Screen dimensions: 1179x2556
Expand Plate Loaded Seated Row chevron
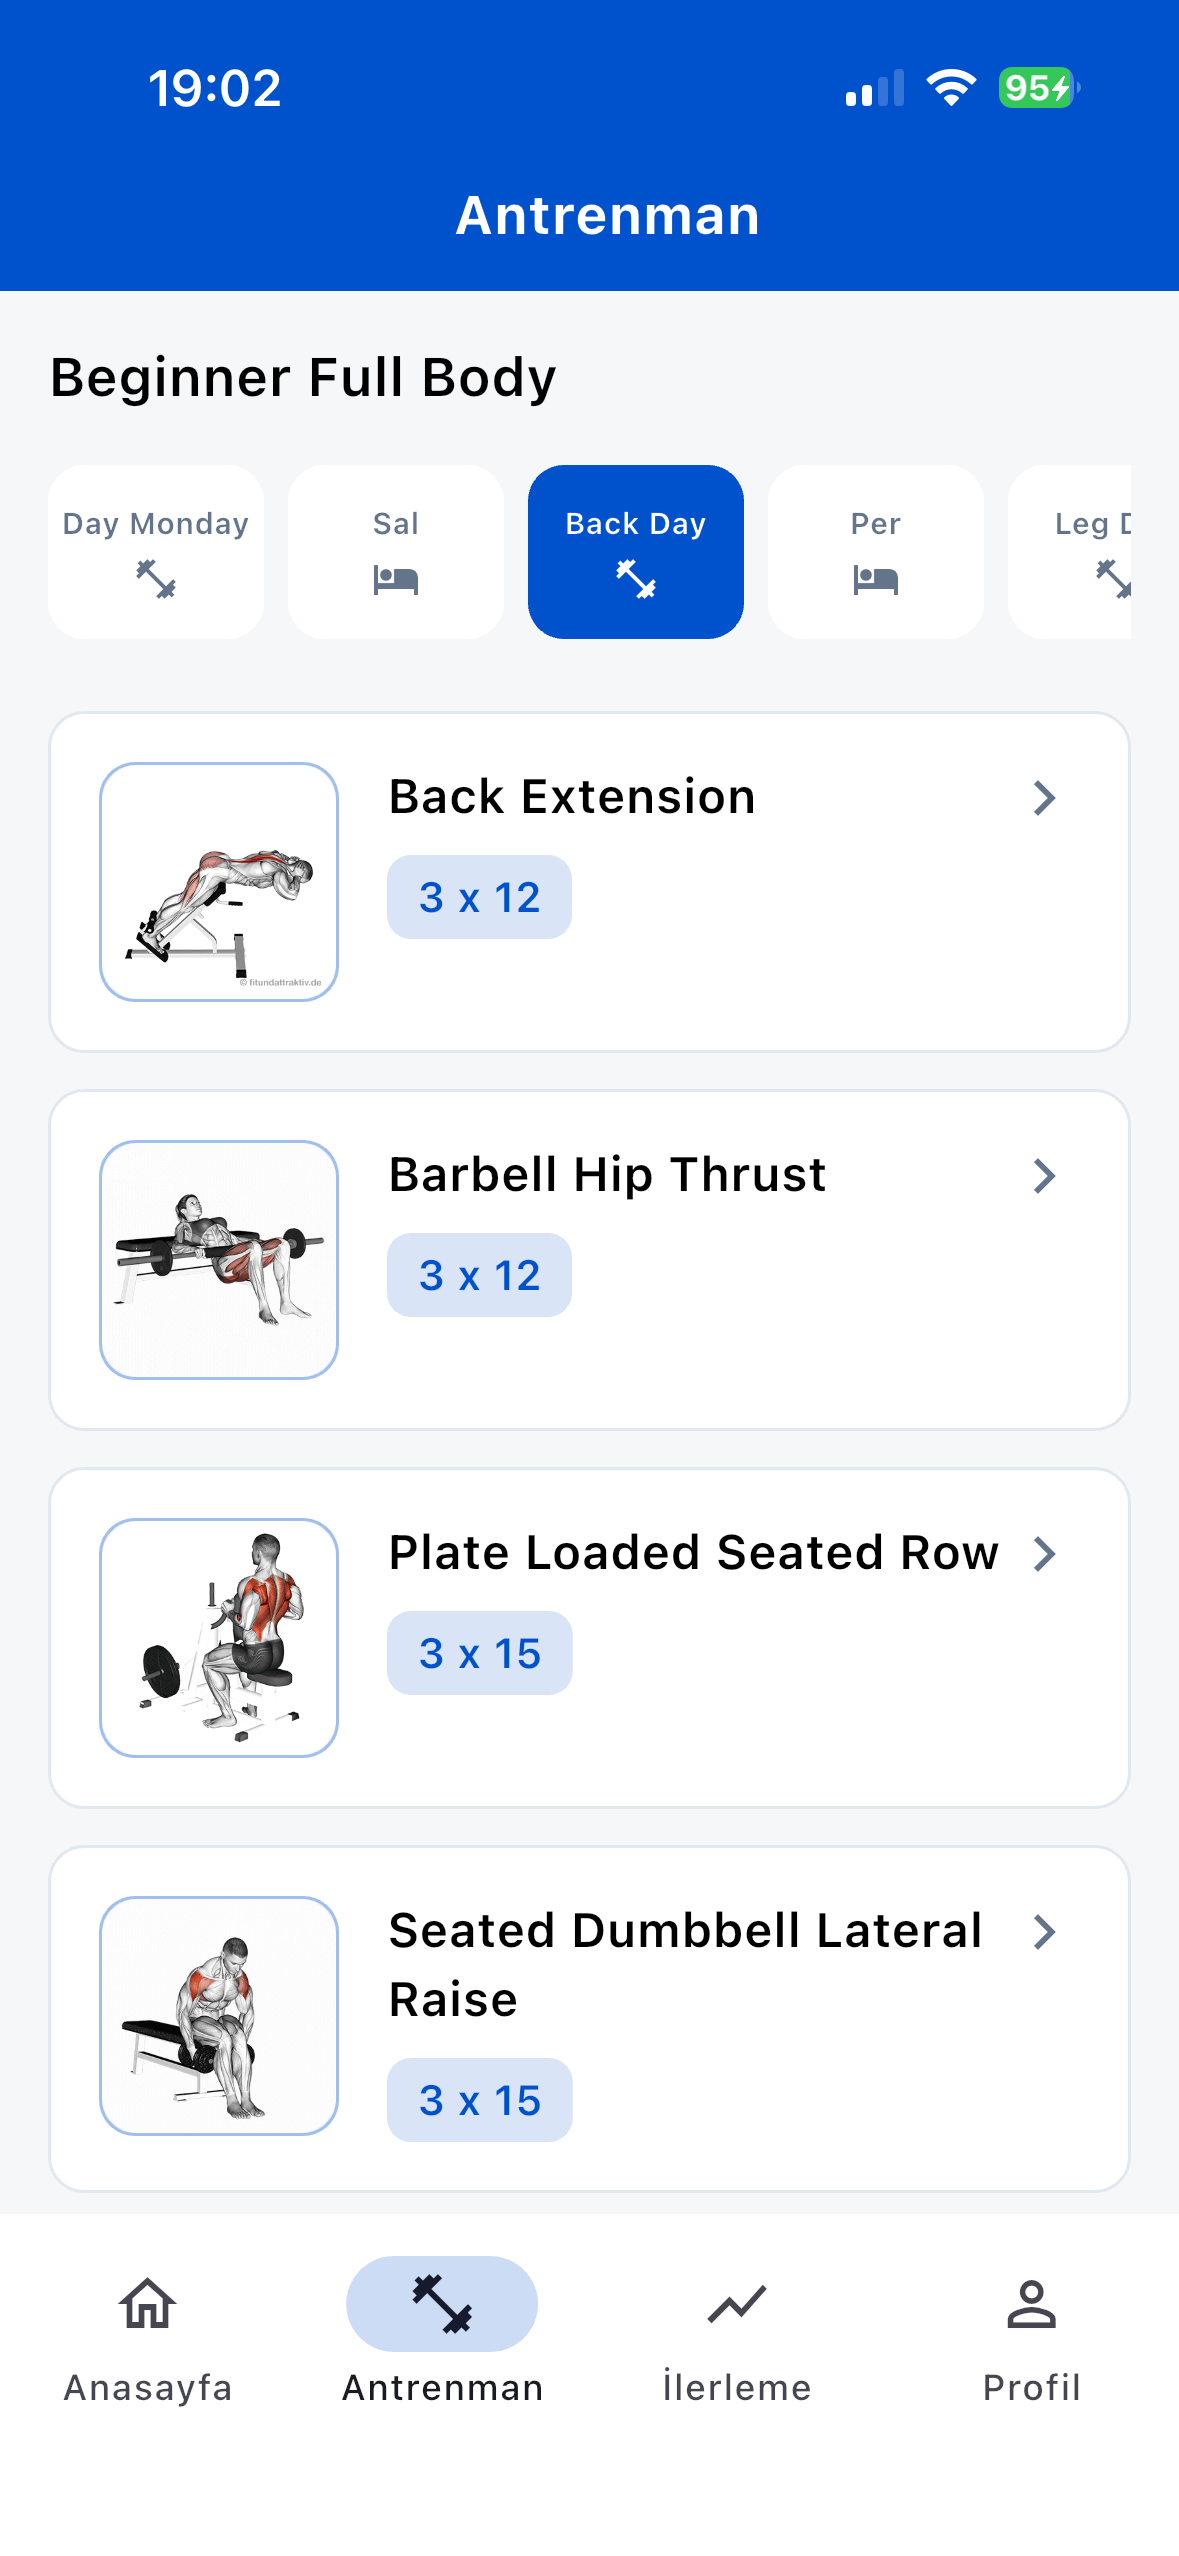(1044, 1554)
